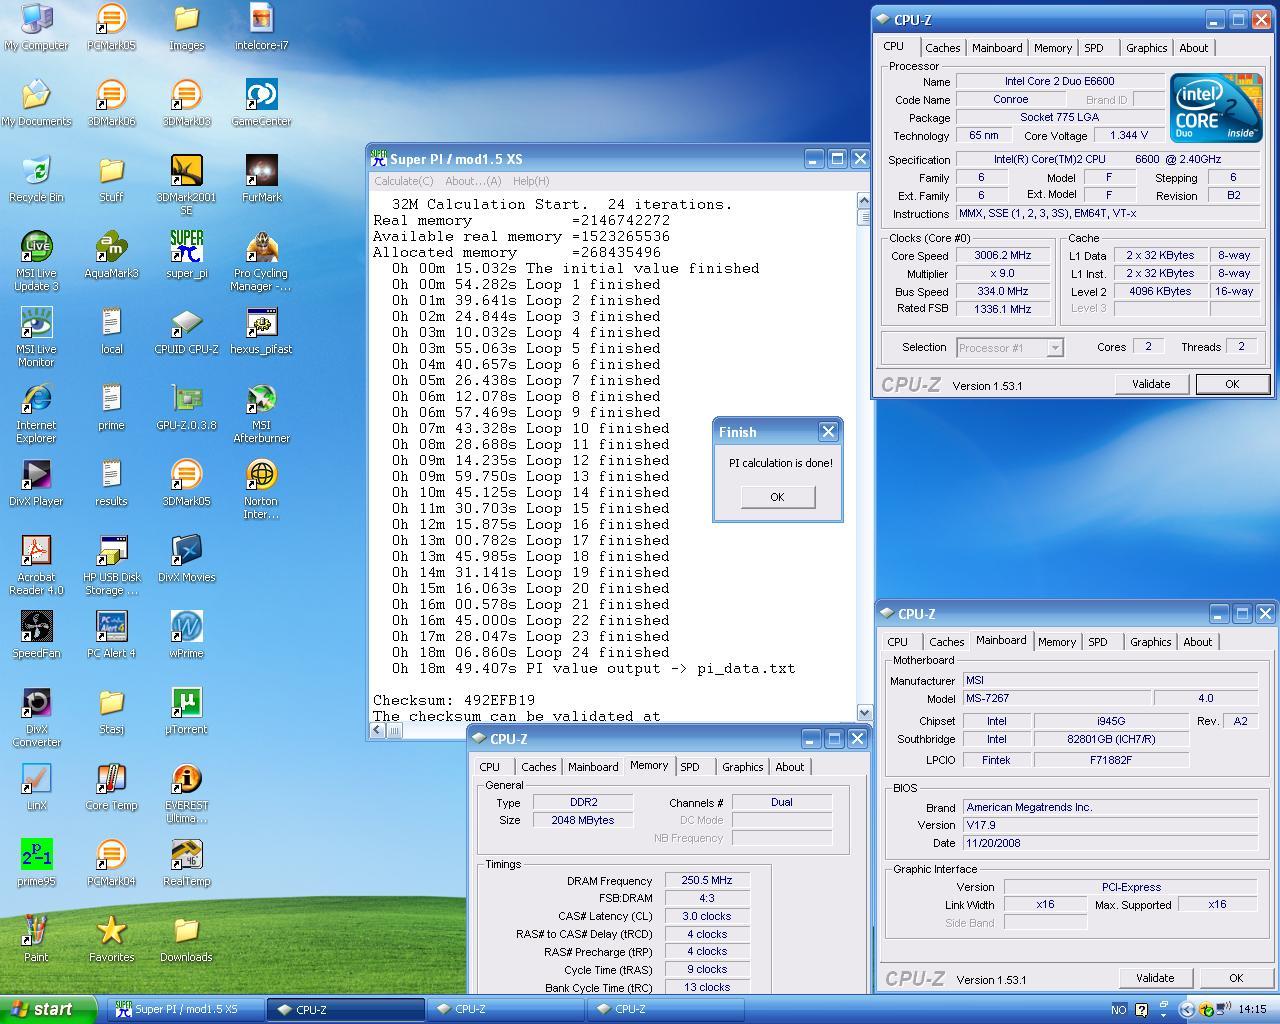Open the 3DMark06 desktop shortcut

coord(111,103)
